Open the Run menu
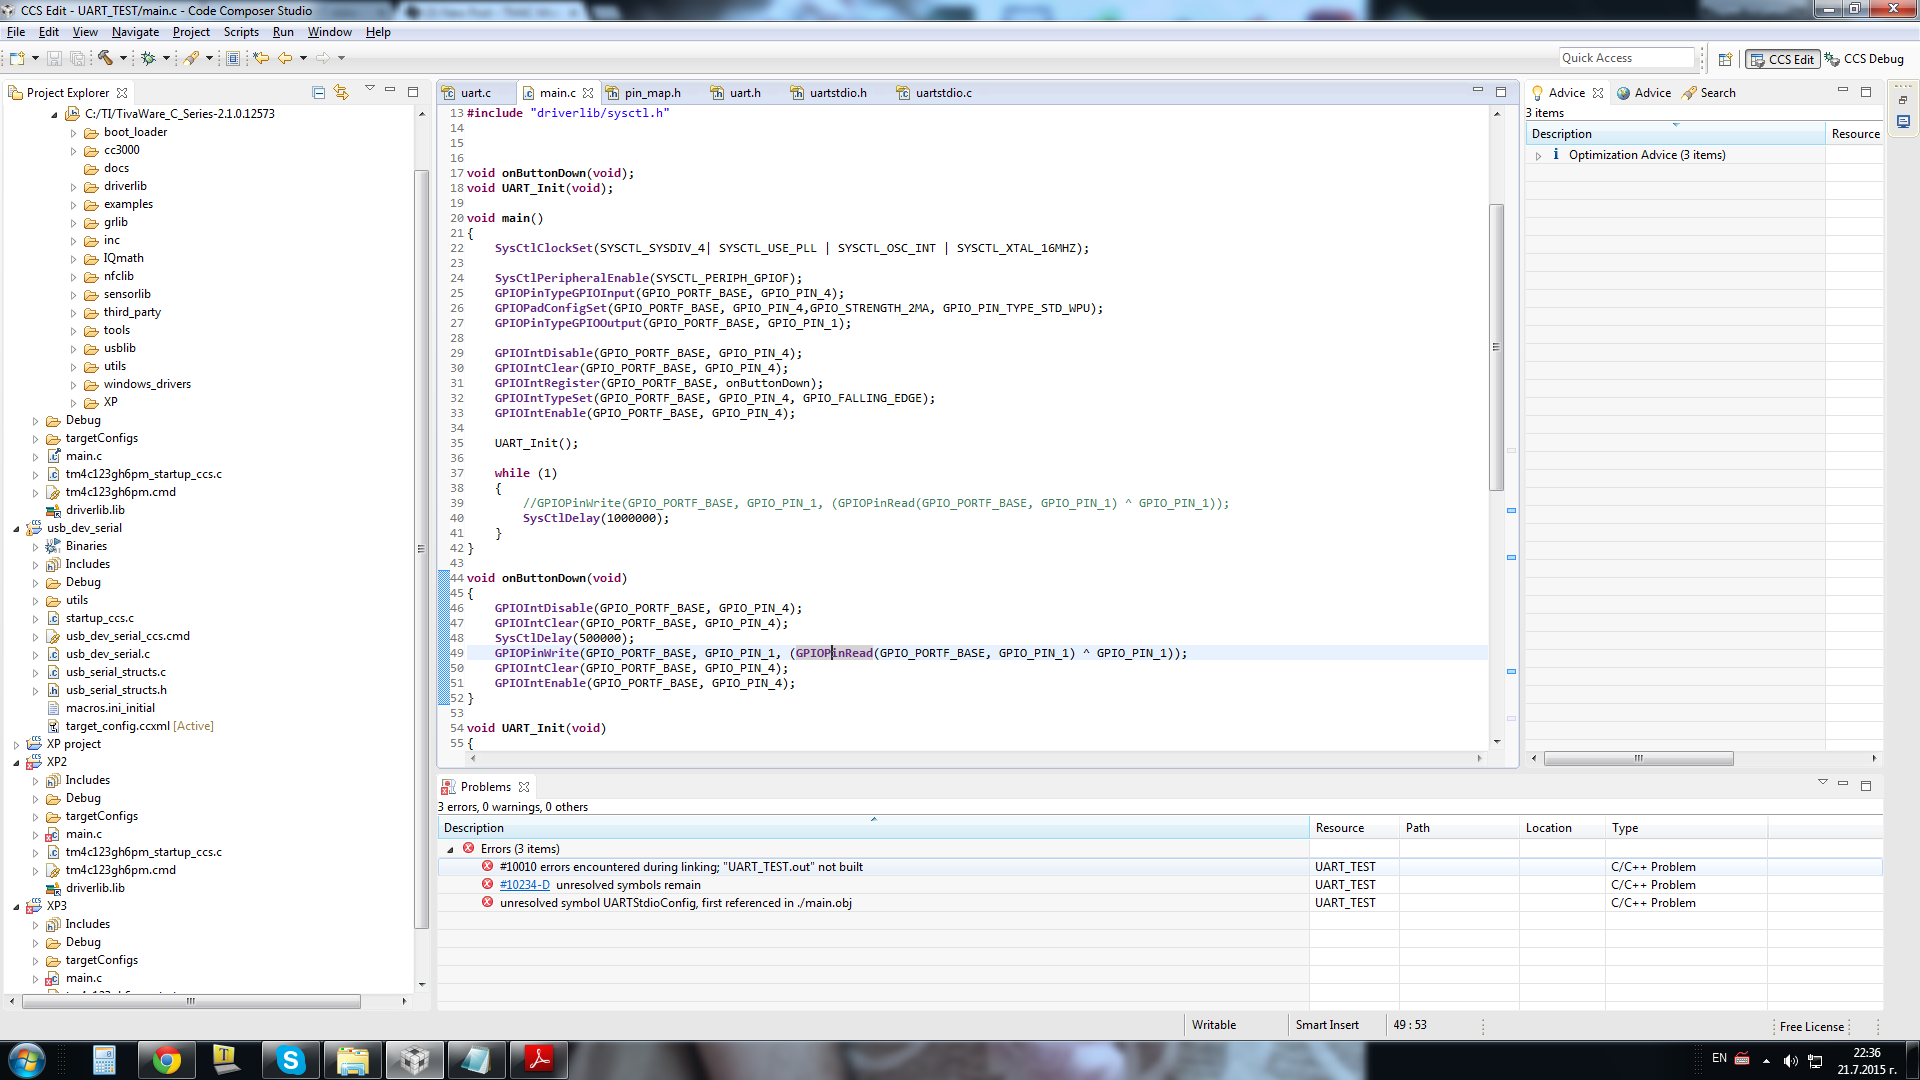Viewport: 1920px width, 1080px height. coord(283,32)
